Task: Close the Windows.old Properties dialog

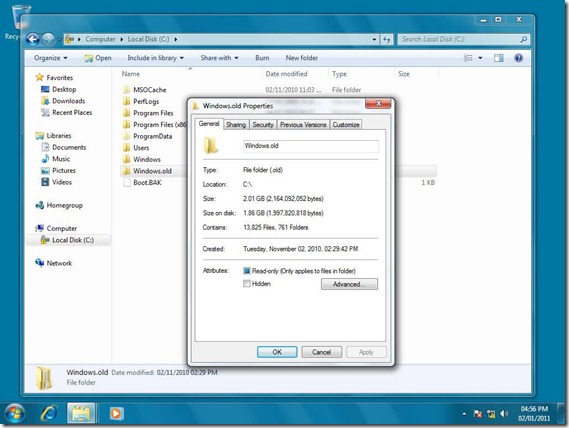Action: click(378, 103)
